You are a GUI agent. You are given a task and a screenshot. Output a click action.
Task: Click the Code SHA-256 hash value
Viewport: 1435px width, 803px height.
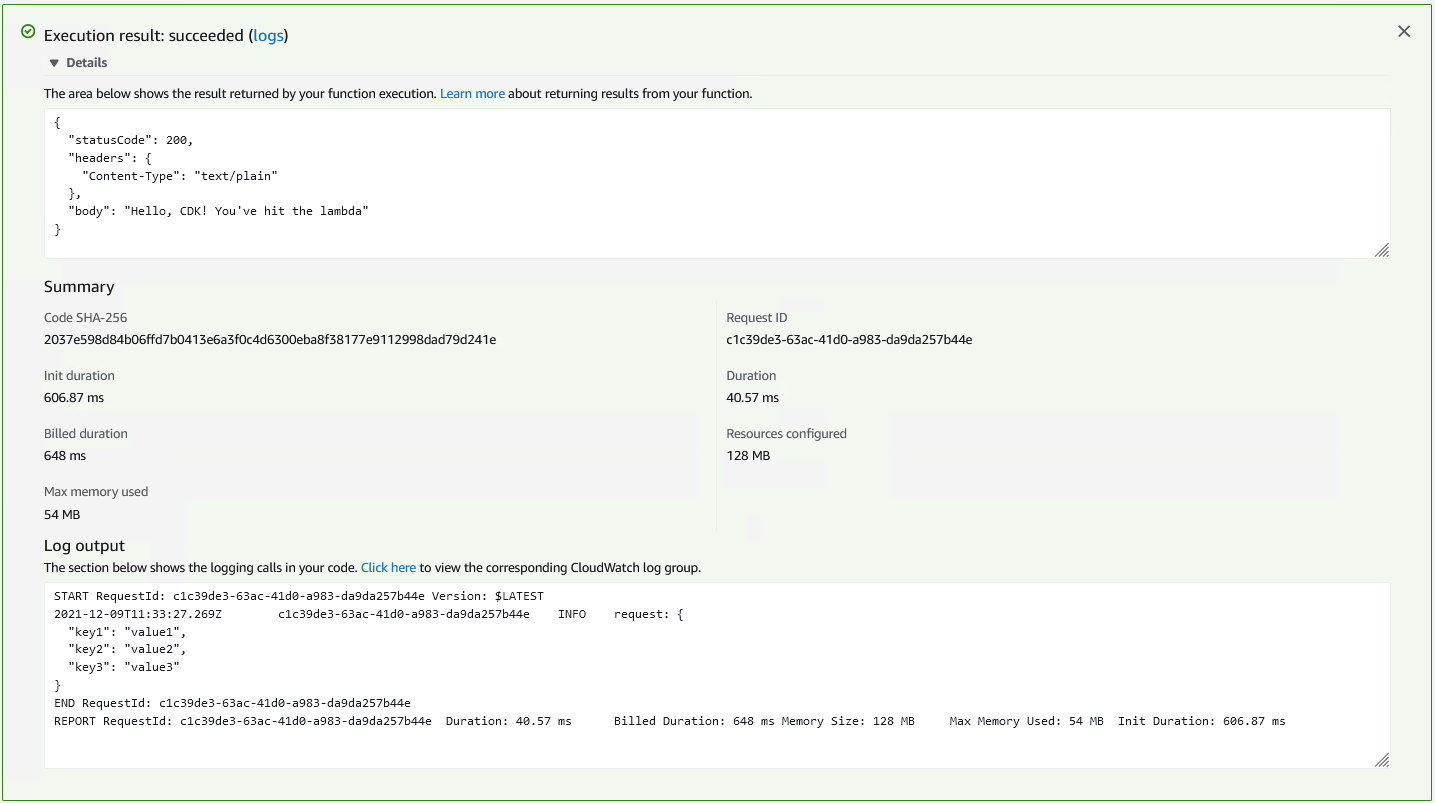pyautogui.click(x=268, y=339)
